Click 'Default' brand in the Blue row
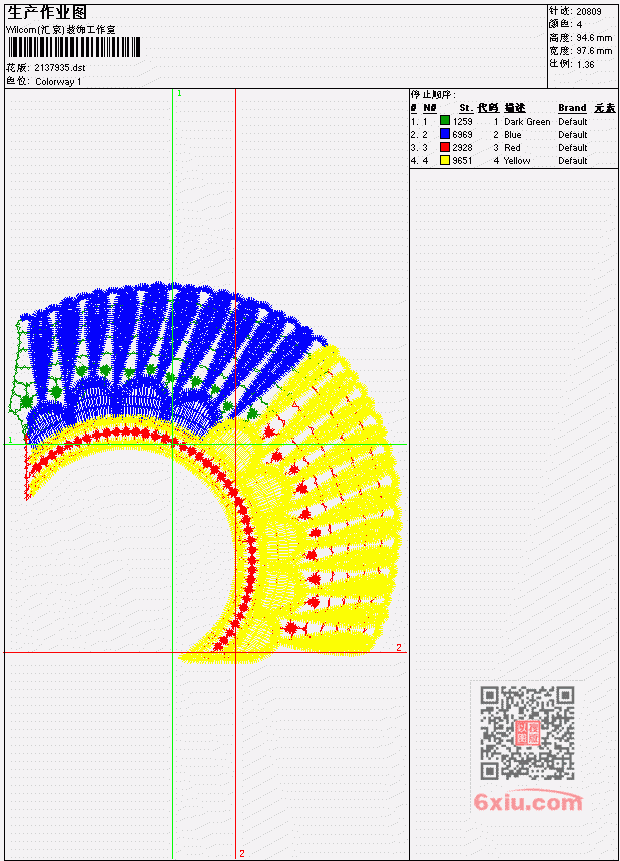 [573, 135]
